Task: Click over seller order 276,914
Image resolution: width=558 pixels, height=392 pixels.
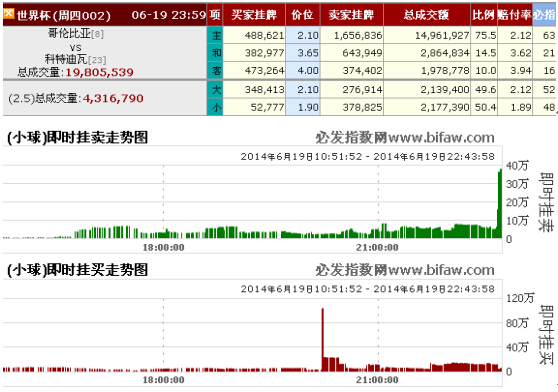Action: click(362, 90)
